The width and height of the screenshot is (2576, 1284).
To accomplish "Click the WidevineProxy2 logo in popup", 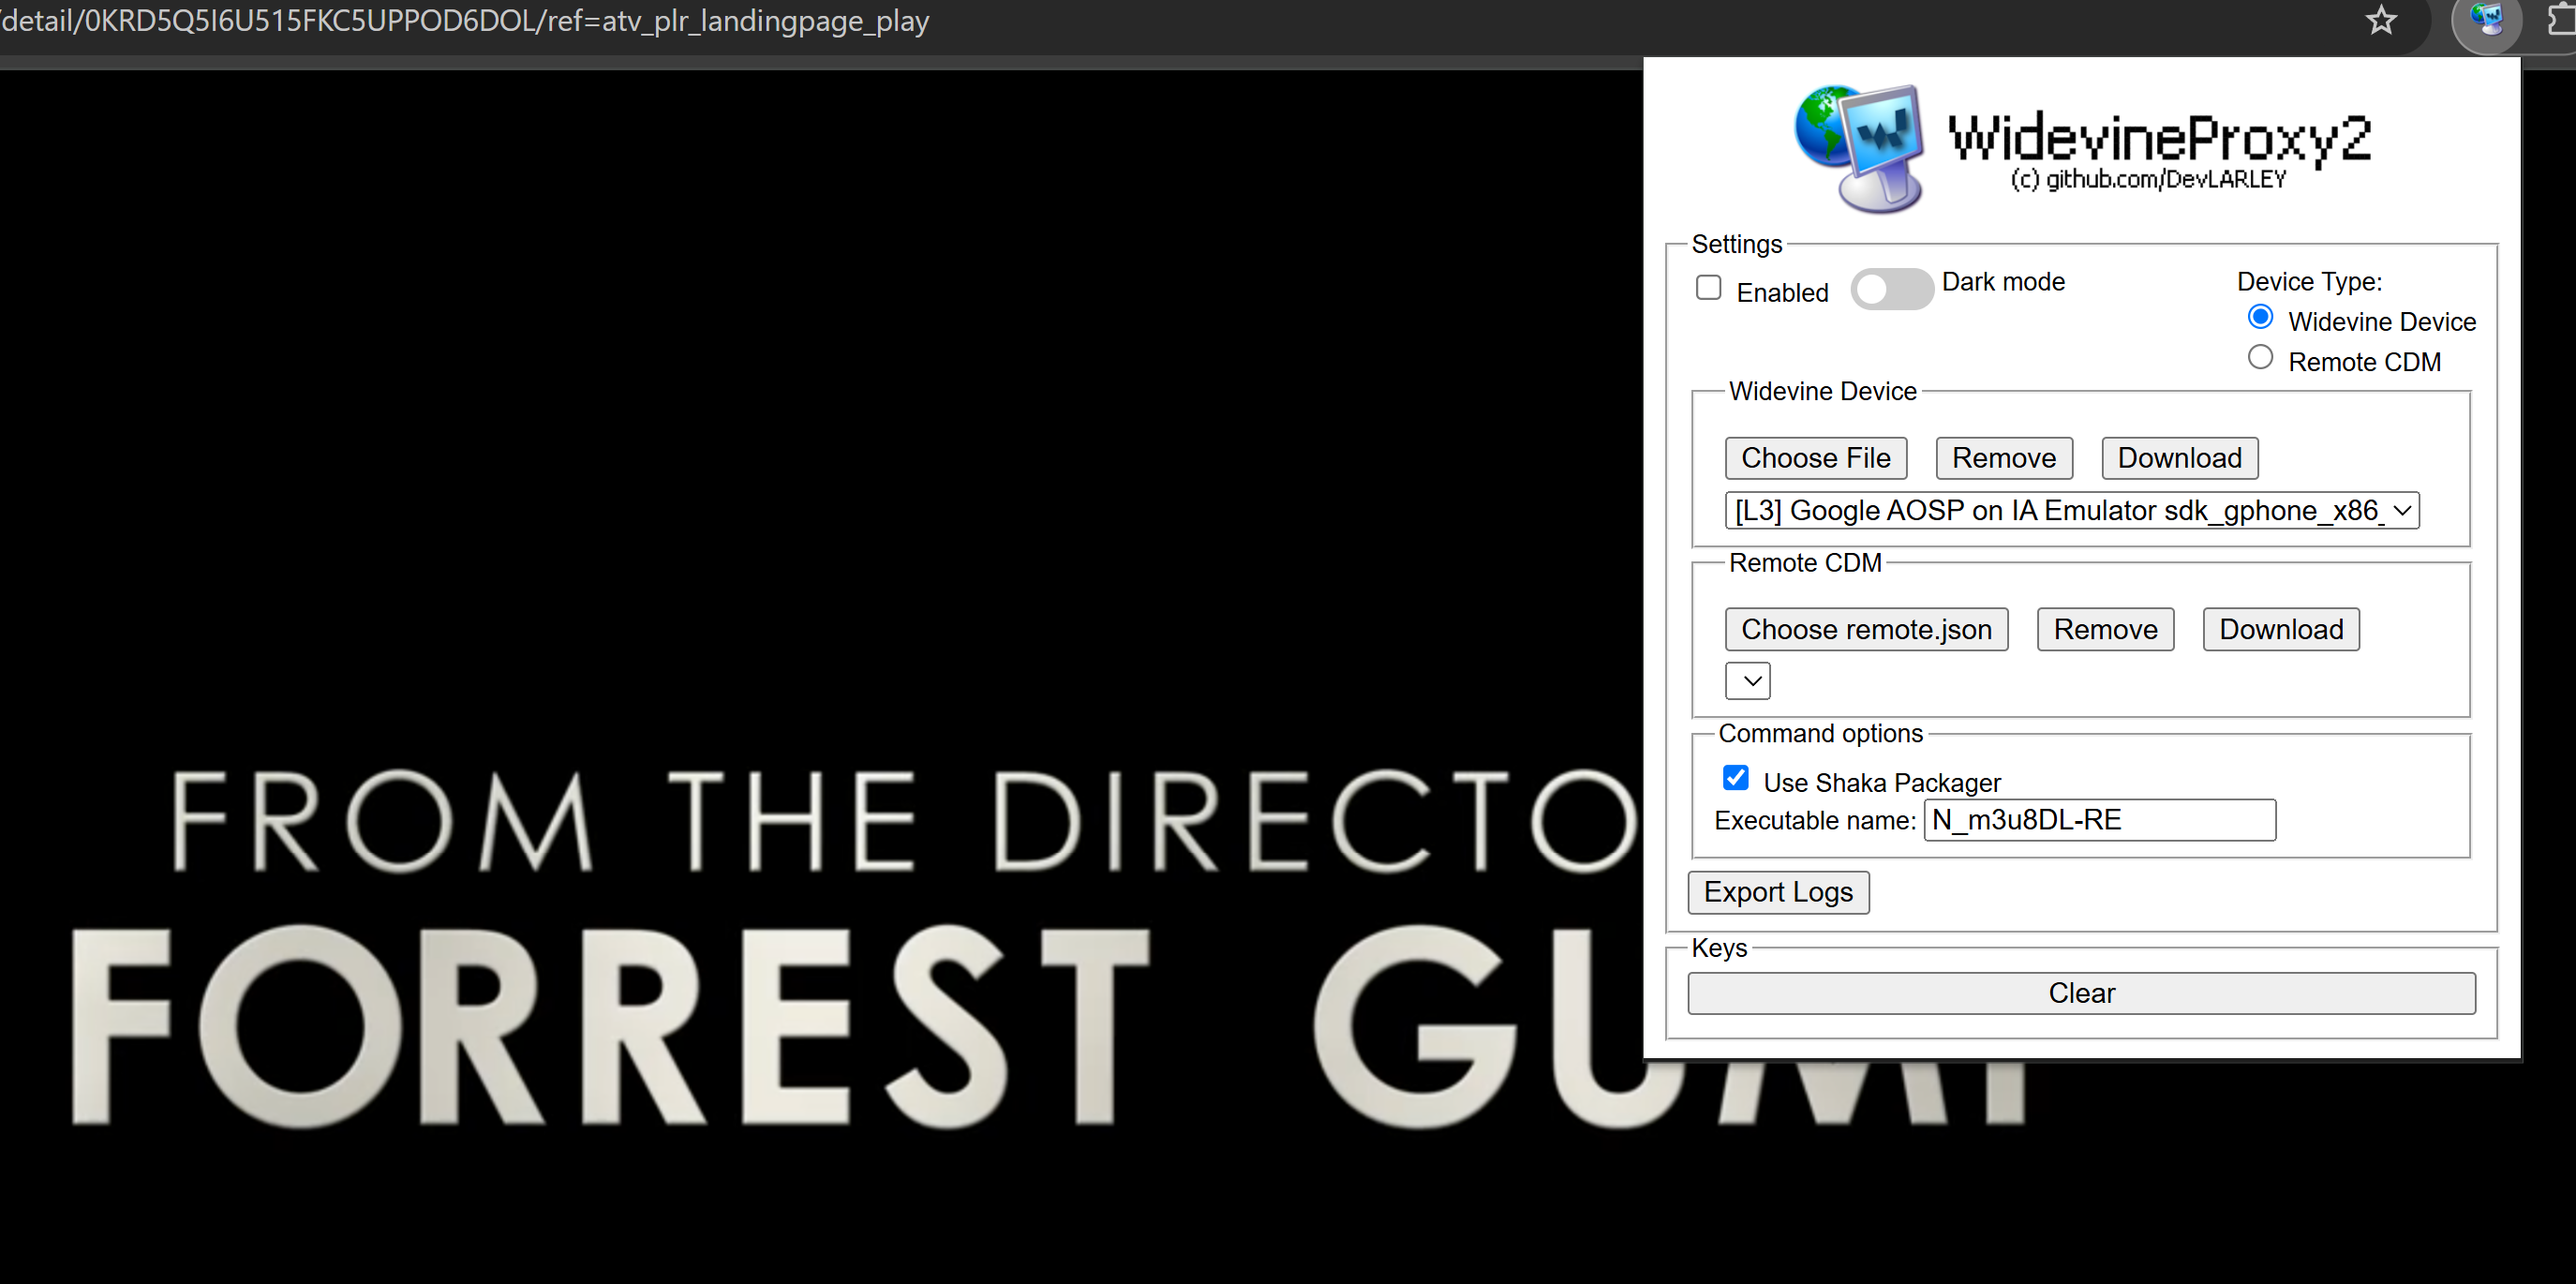I will point(1859,148).
